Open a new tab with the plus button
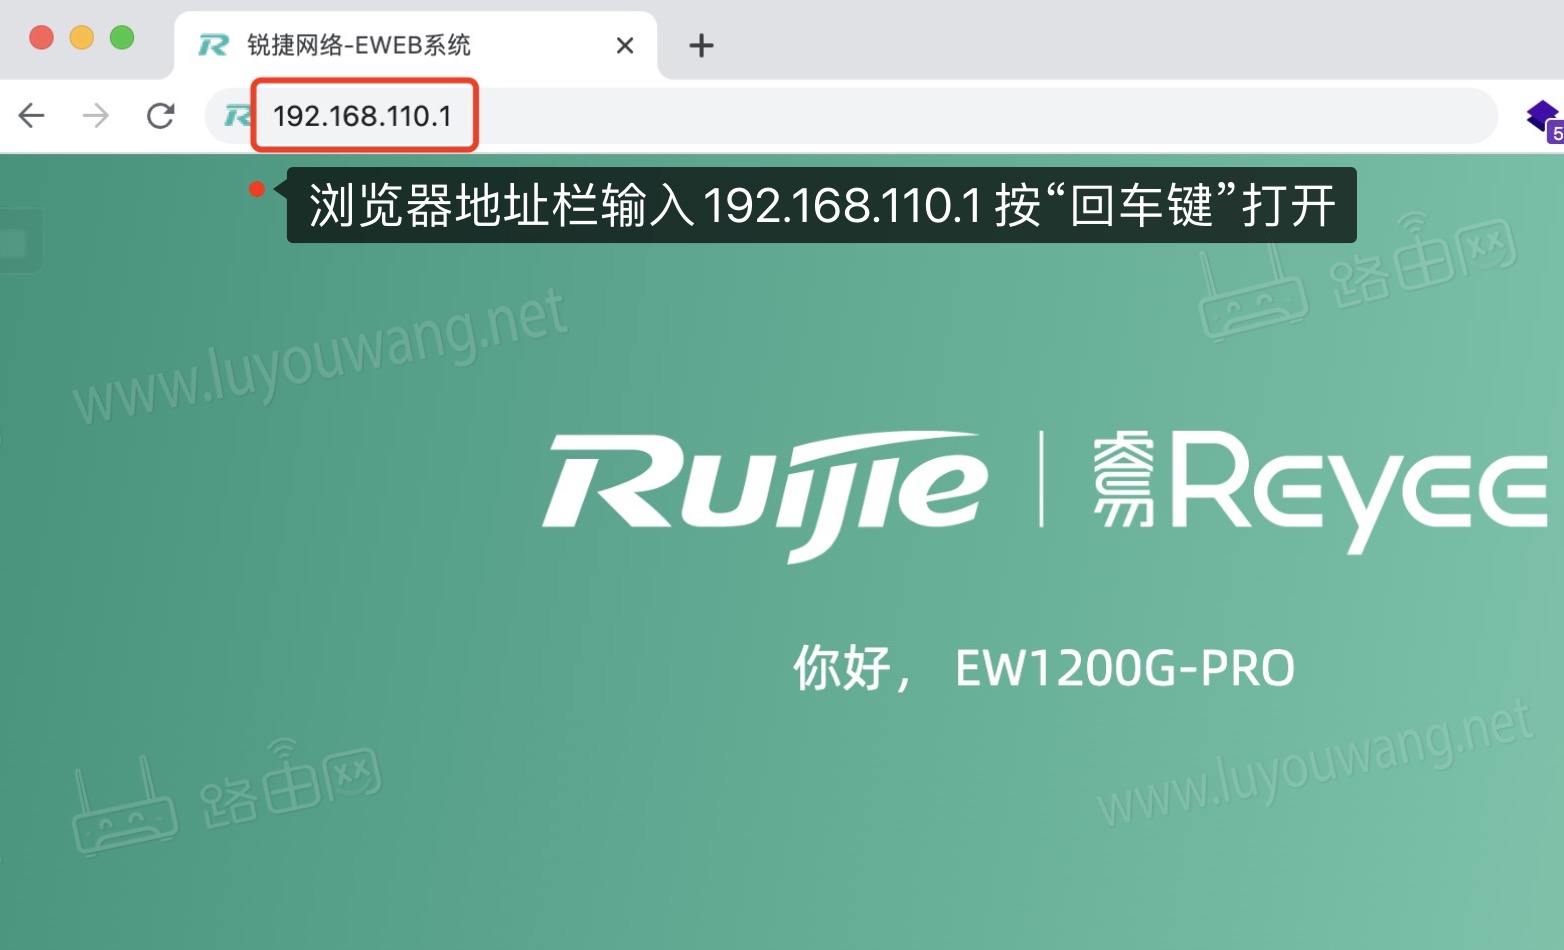Viewport: 1564px width, 950px height. pyautogui.click(x=700, y=45)
